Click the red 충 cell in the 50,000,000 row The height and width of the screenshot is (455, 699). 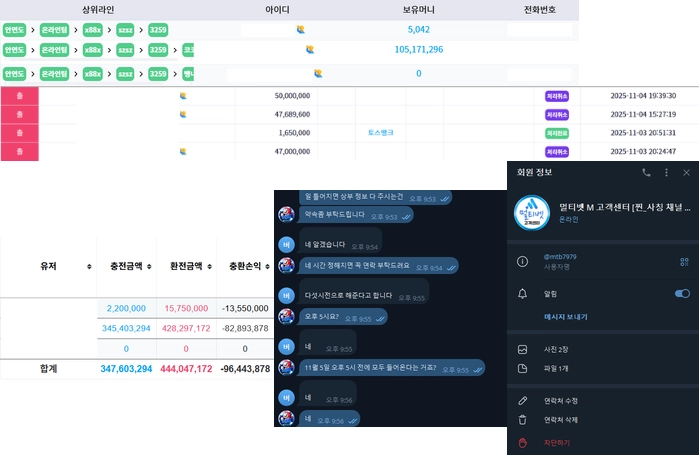tap(20, 96)
